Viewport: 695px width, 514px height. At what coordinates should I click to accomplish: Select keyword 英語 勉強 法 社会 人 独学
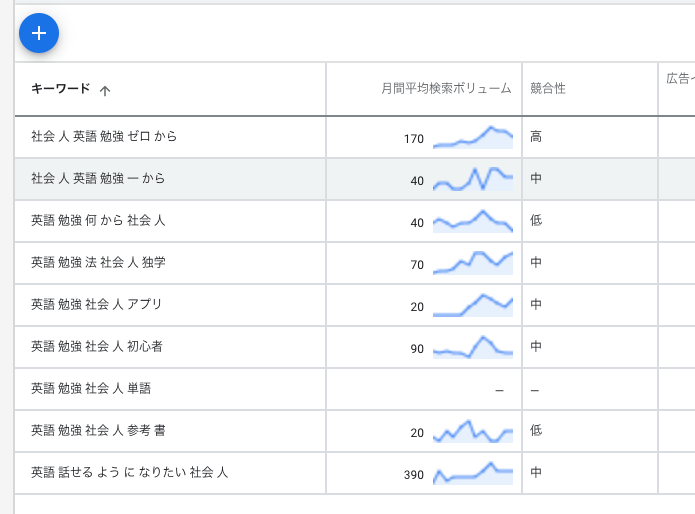pyautogui.click(x=98, y=262)
